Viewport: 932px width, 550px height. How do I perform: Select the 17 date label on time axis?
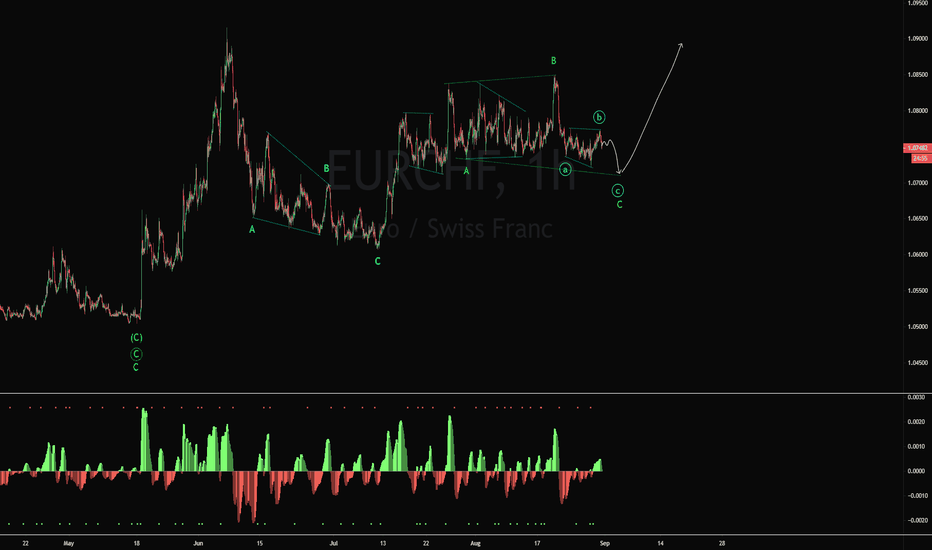[x=537, y=543]
